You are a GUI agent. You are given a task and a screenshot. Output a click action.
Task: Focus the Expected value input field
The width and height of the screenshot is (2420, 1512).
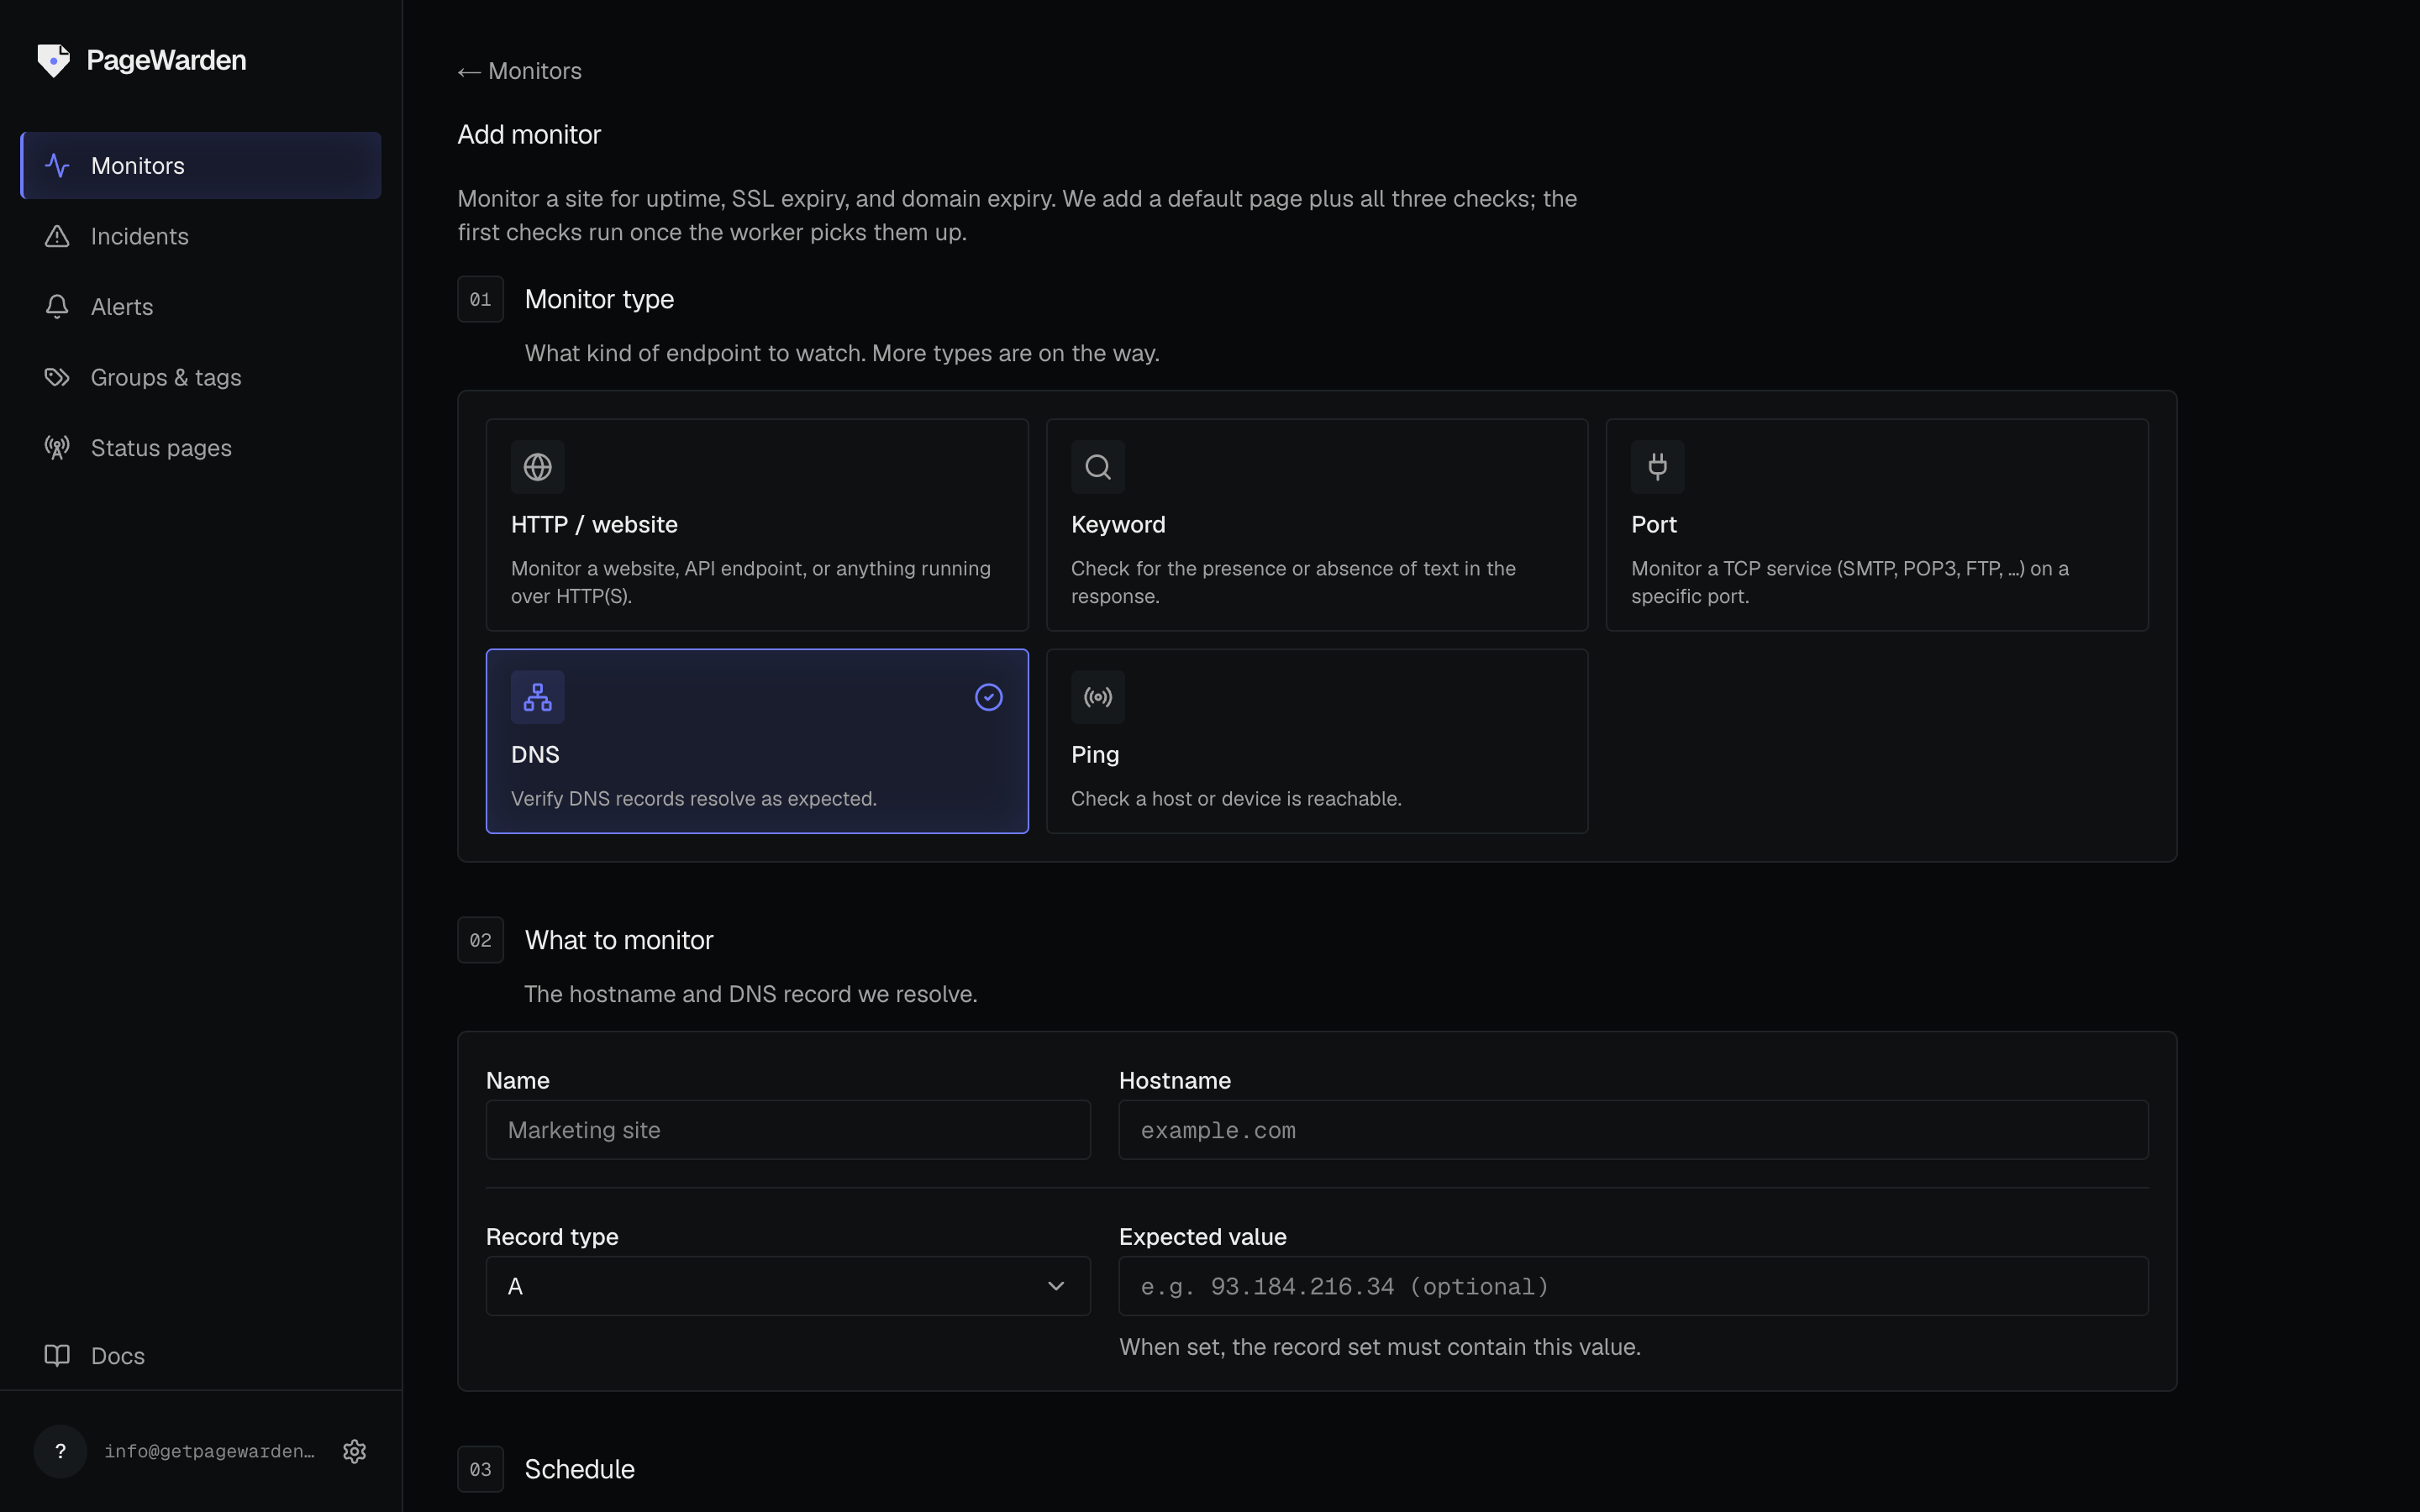(x=1633, y=1286)
